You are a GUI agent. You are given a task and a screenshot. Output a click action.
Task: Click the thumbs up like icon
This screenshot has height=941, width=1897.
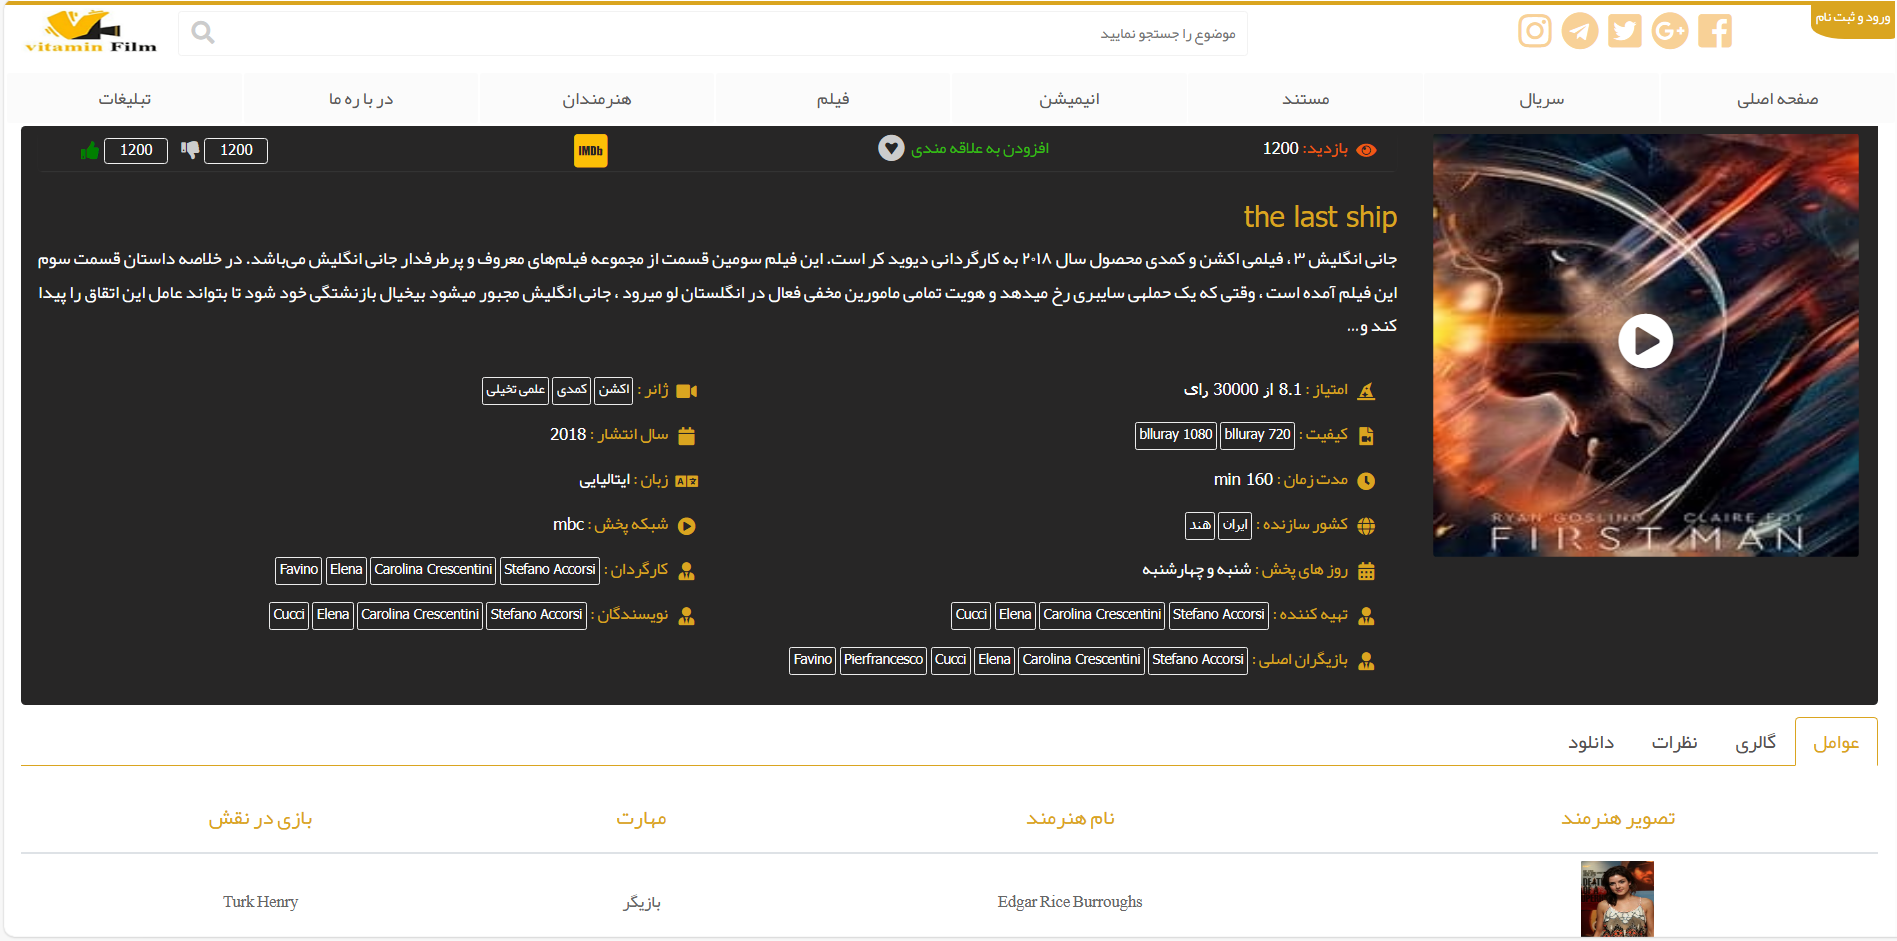(x=90, y=151)
